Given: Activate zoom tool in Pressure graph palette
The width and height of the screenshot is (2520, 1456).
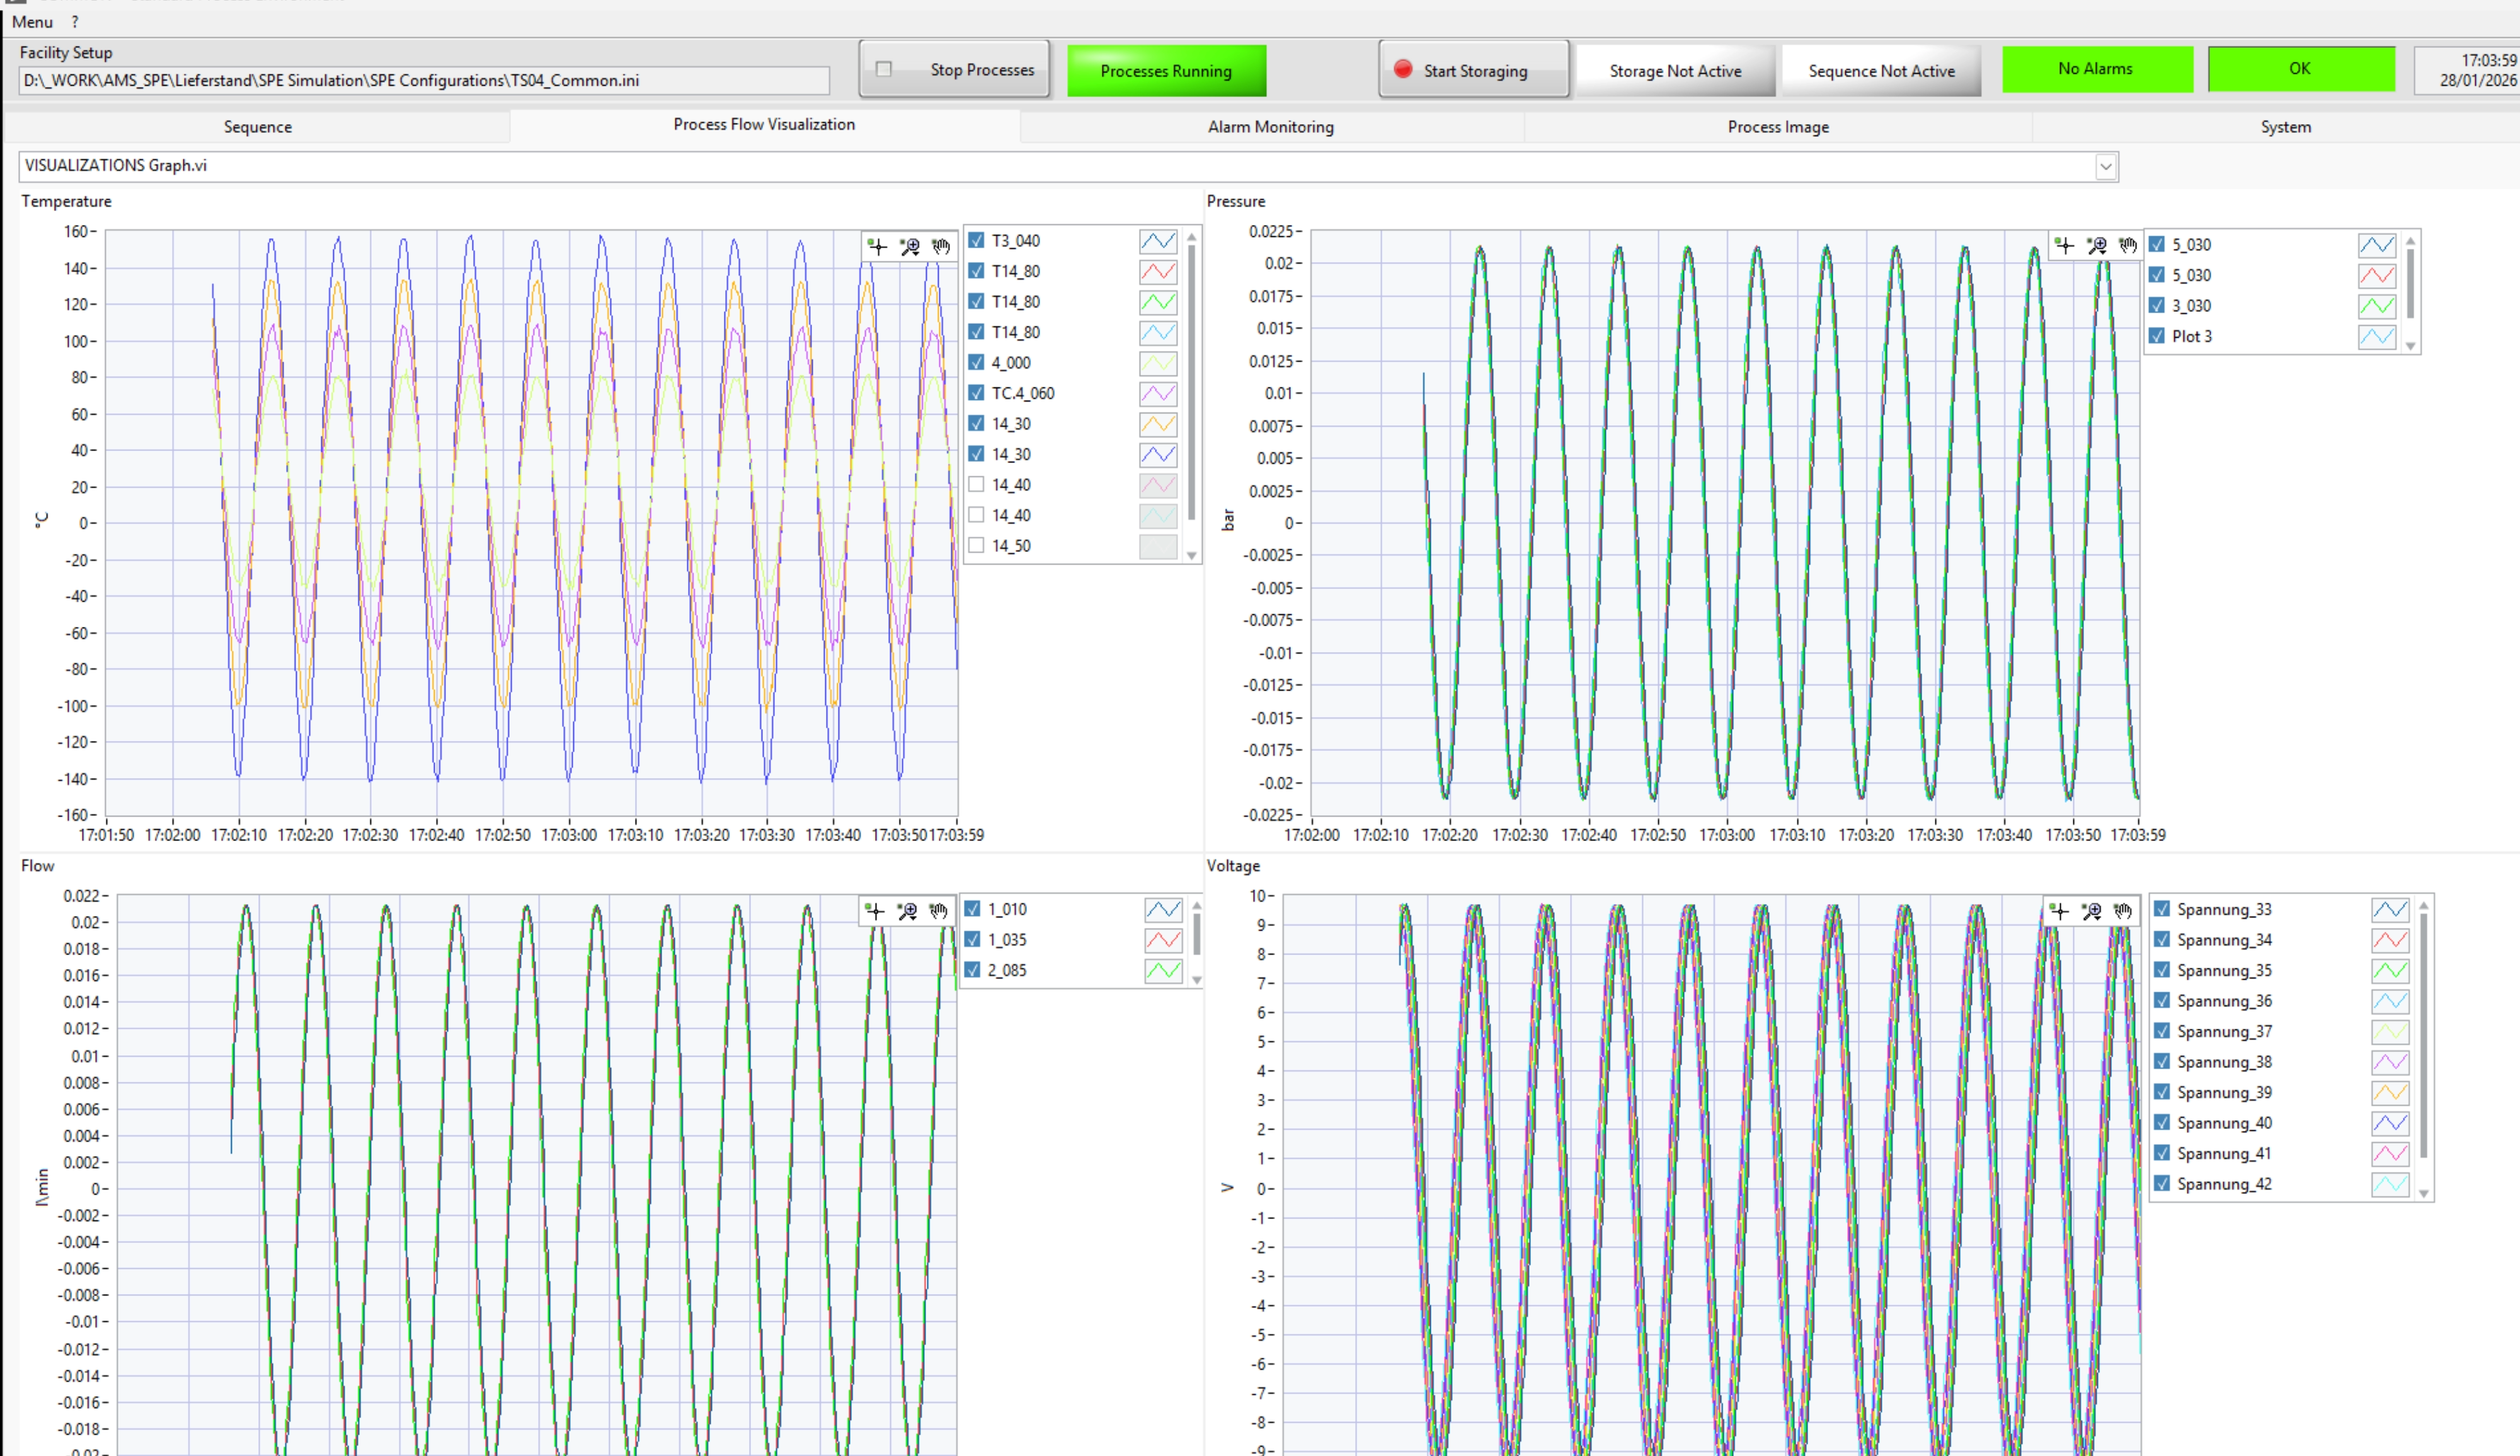Looking at the screenshot, I should (x=2097, y=245).
